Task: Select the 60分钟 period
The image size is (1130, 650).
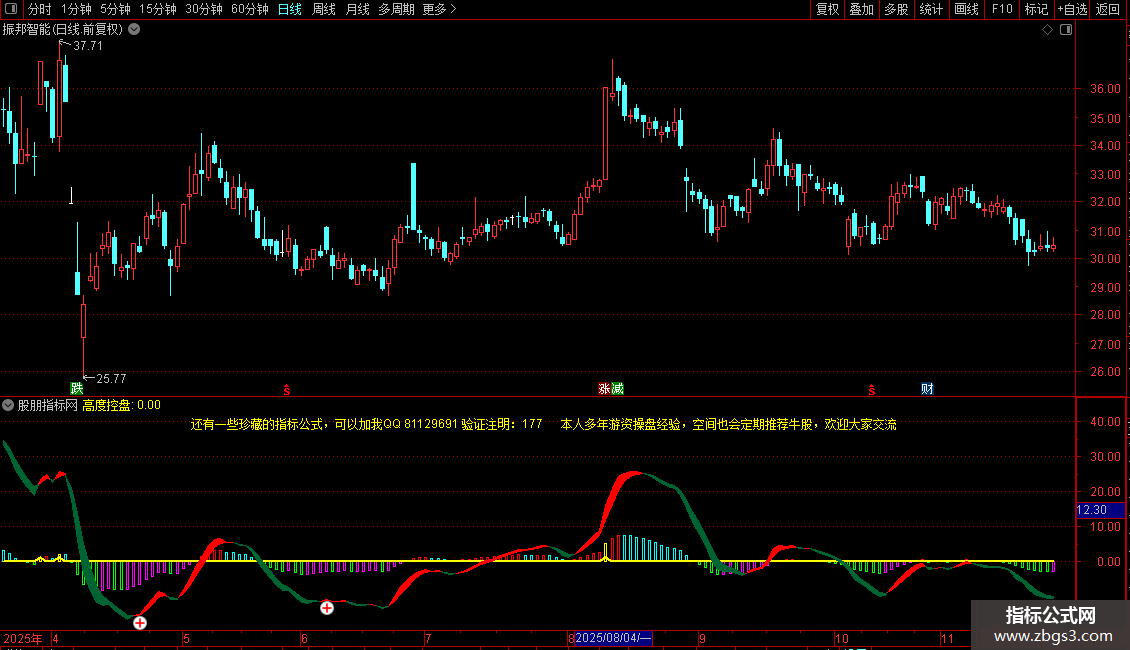Action: click(x=249, y=9)
